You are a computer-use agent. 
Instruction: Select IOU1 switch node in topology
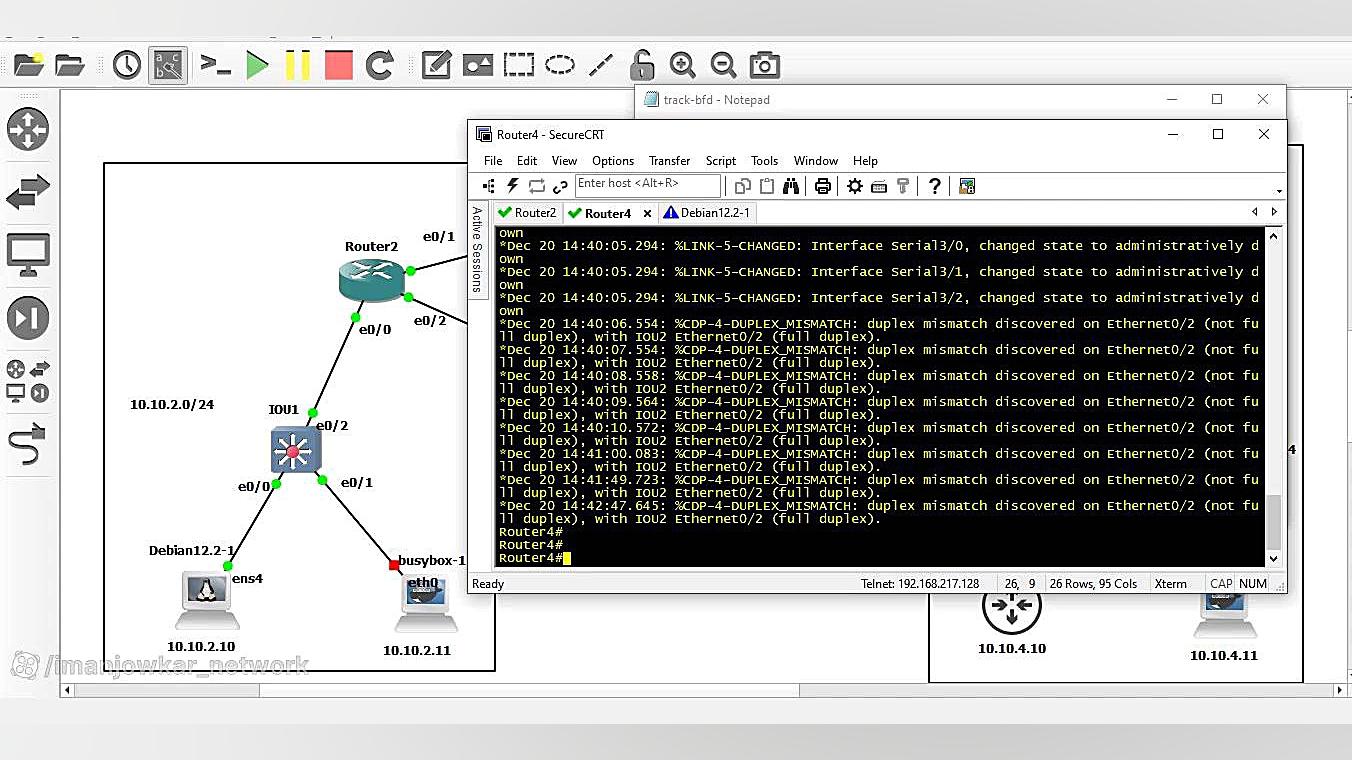pyautogui.click(x=295, y=450)
